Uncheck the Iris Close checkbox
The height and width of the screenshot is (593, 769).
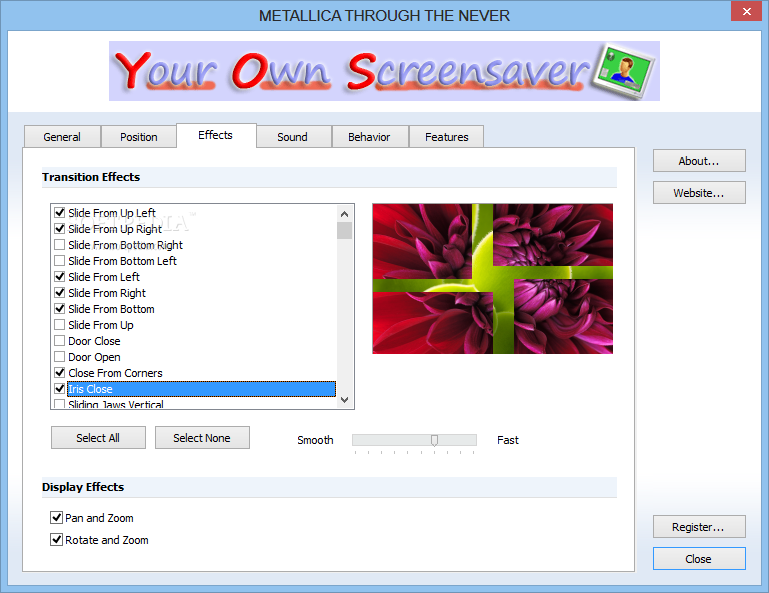(x=60, y=388)
